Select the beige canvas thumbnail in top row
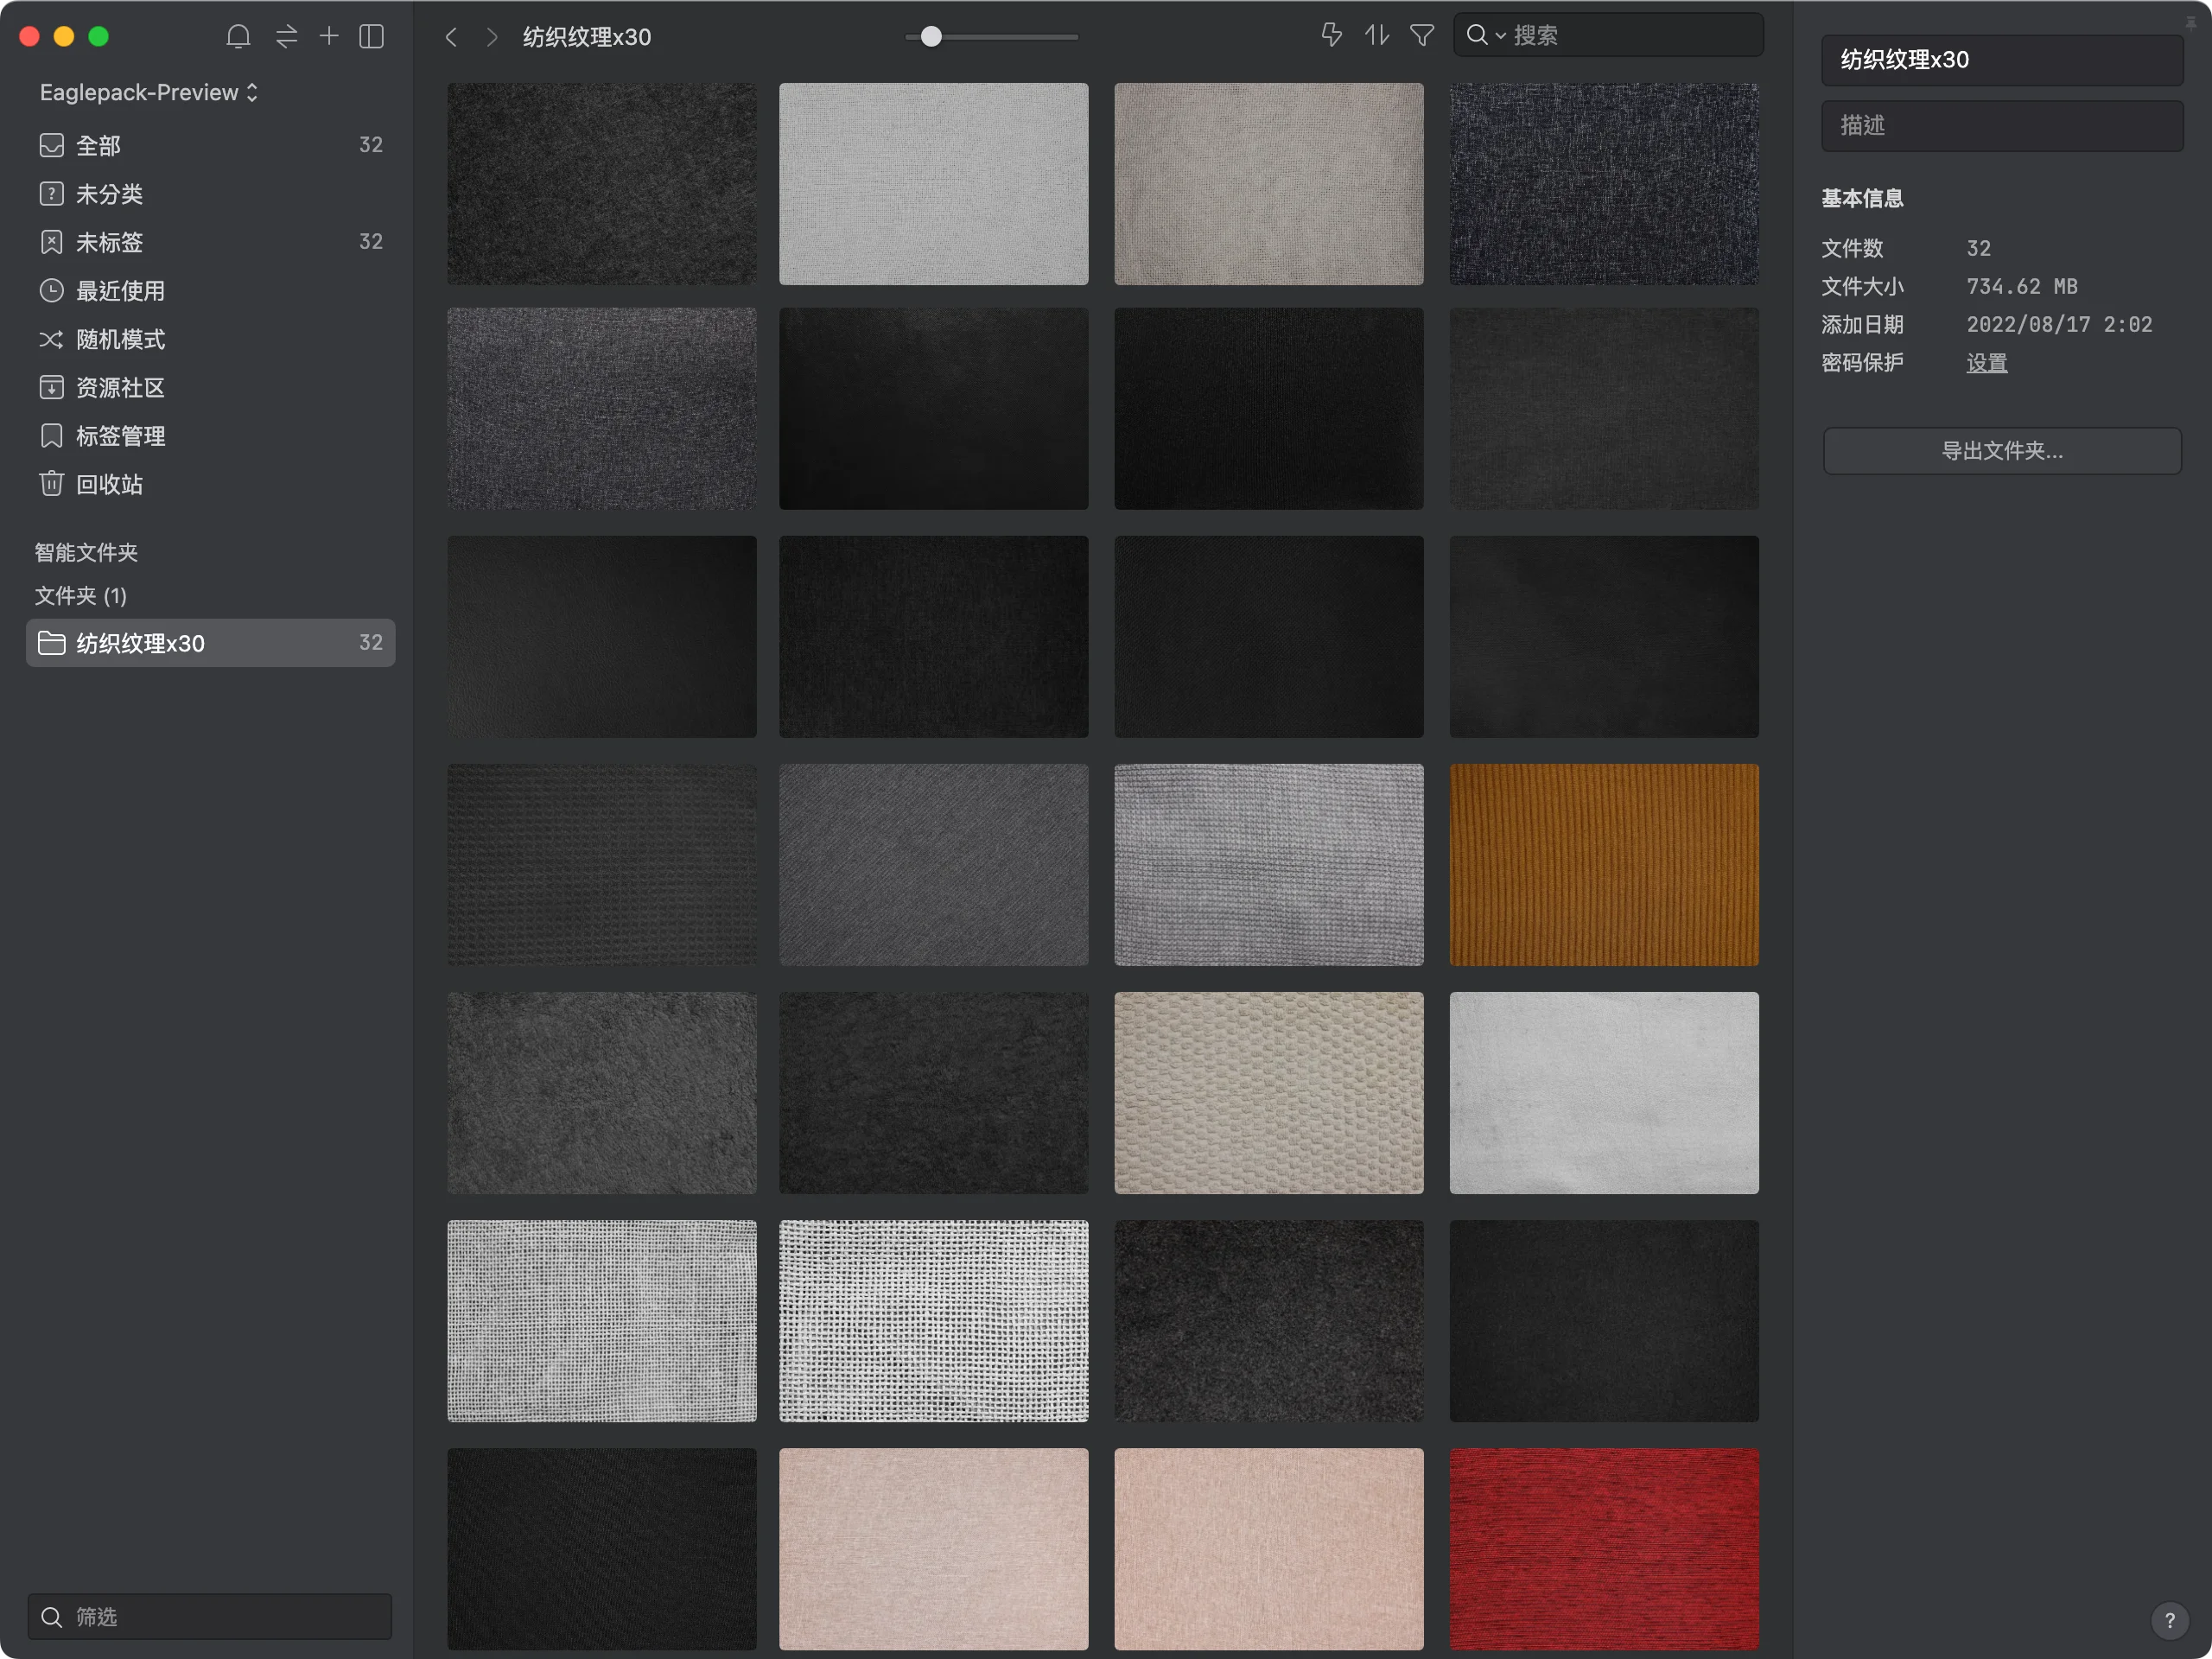The image size is (2212, 1659). click(x=1269, y=184)
